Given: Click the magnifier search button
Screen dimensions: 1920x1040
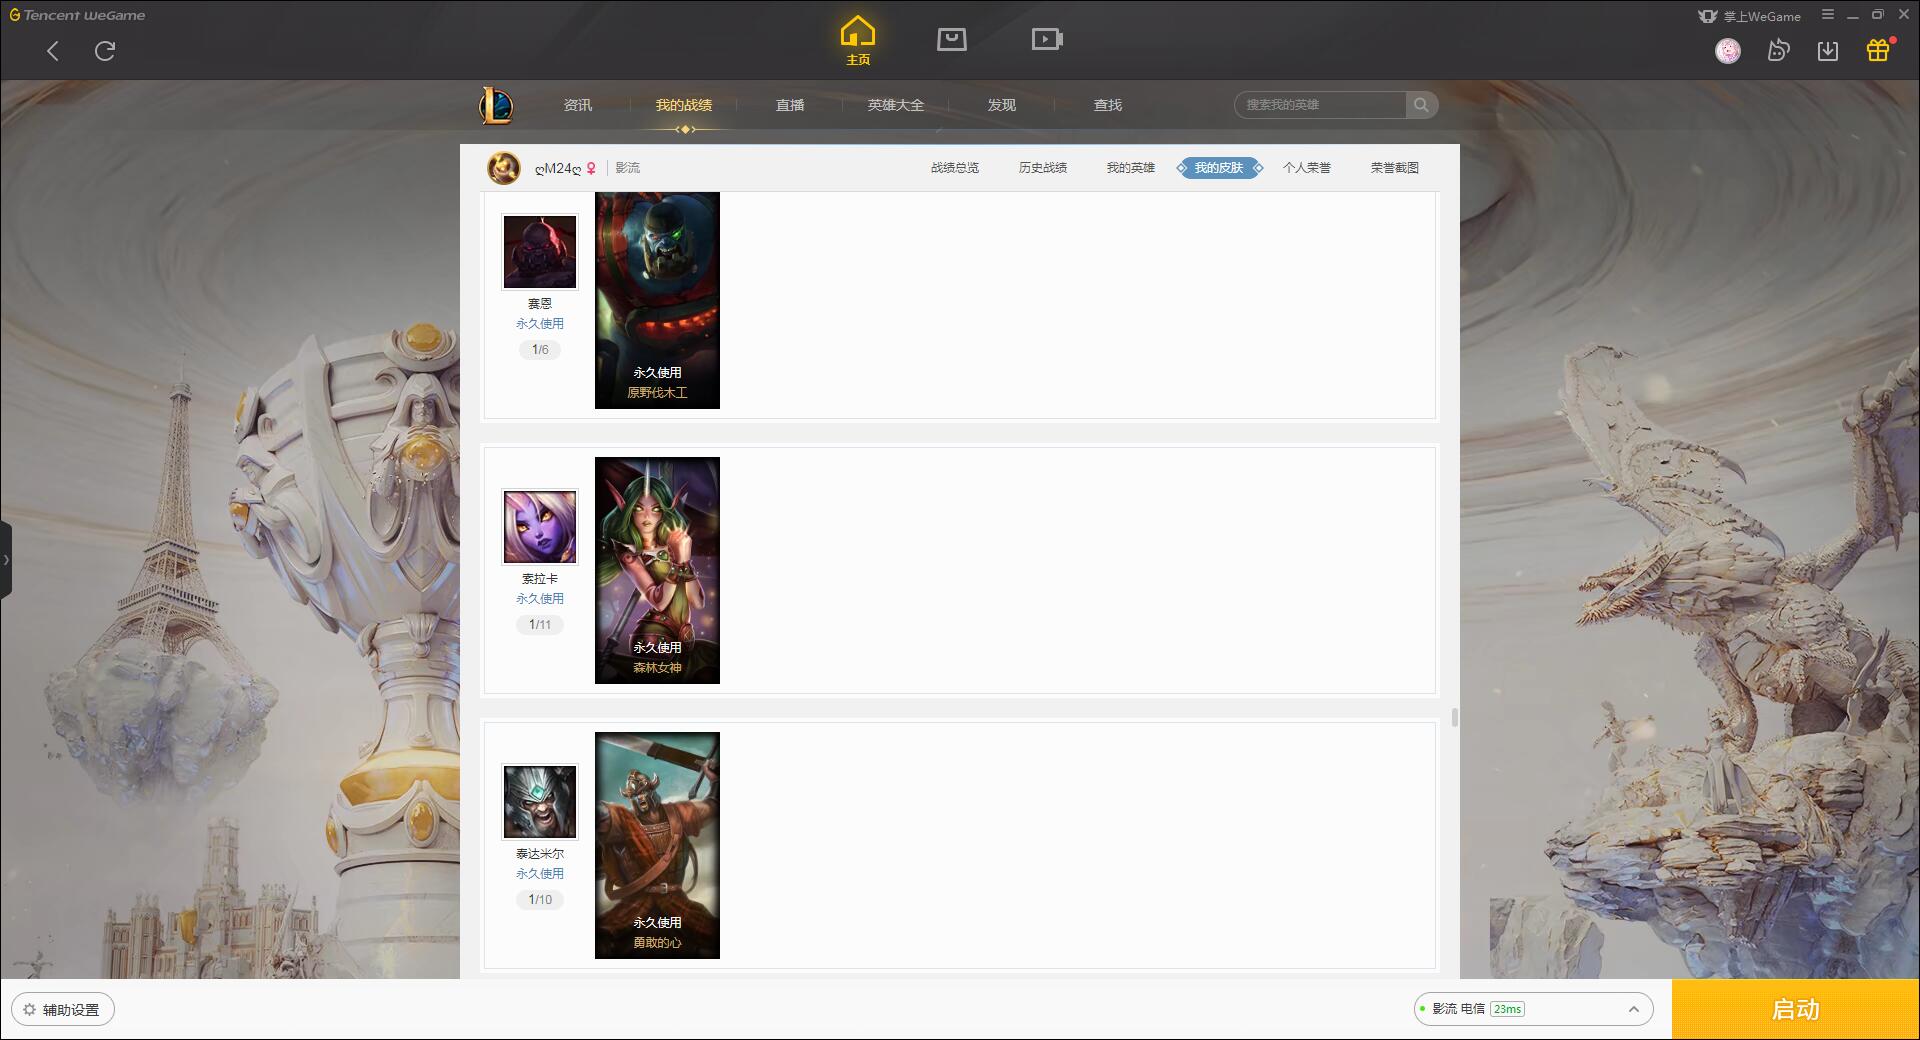Looking at the screenshot, I should (x=1421, y=105).
